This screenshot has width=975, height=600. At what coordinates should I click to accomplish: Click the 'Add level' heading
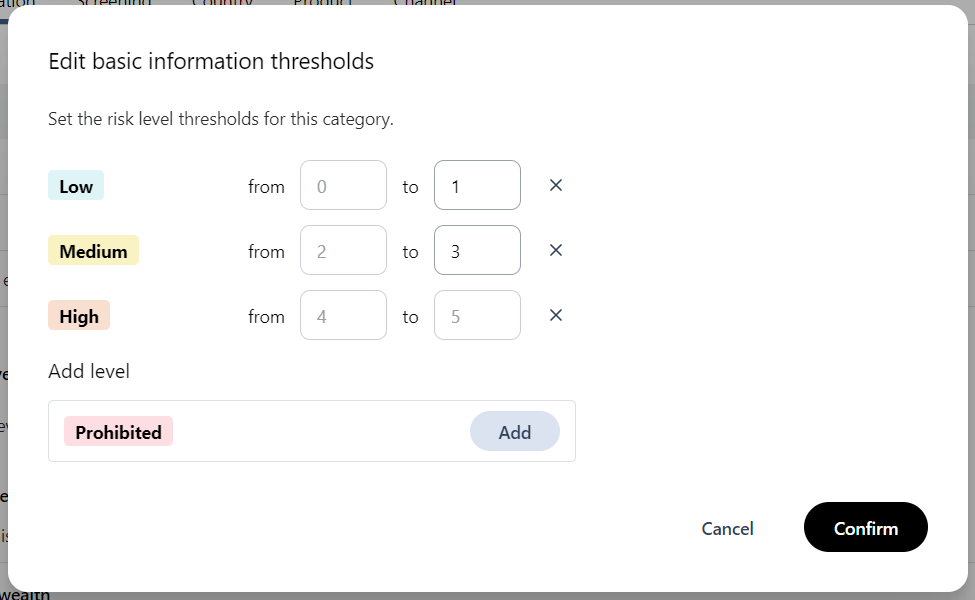click(89, 371)
